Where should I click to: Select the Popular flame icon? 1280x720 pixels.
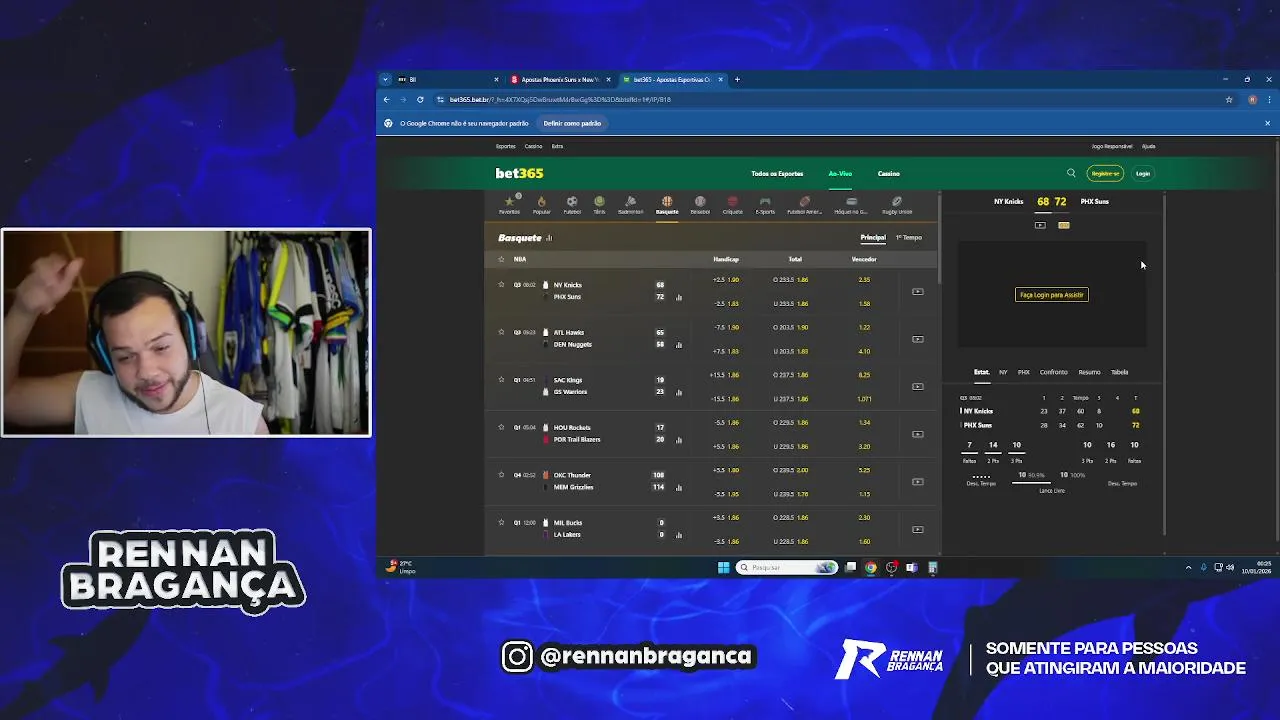point(541,203)
